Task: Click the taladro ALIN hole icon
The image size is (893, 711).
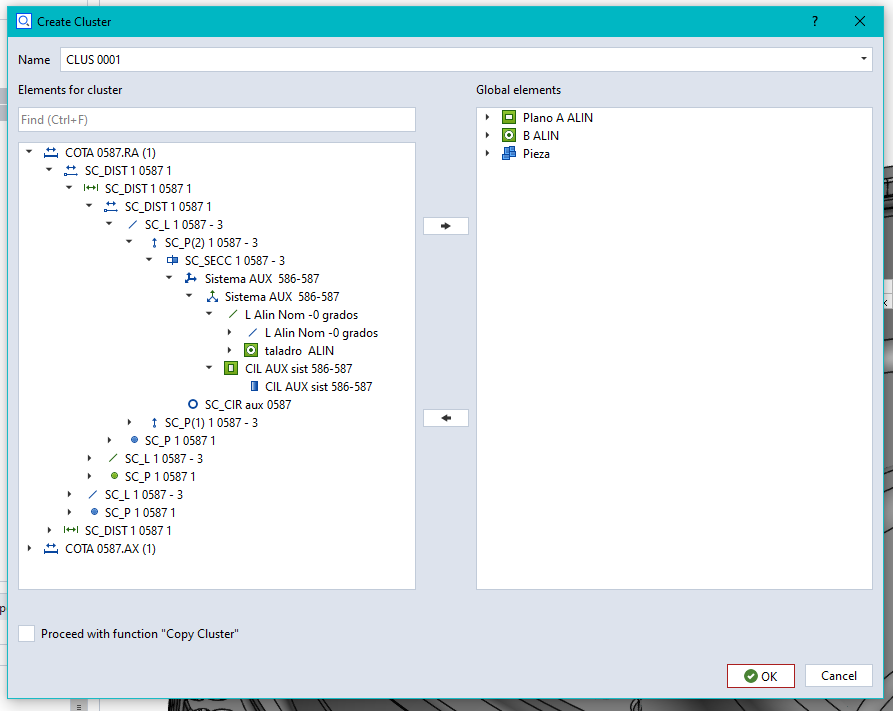Action: [251, 351]
